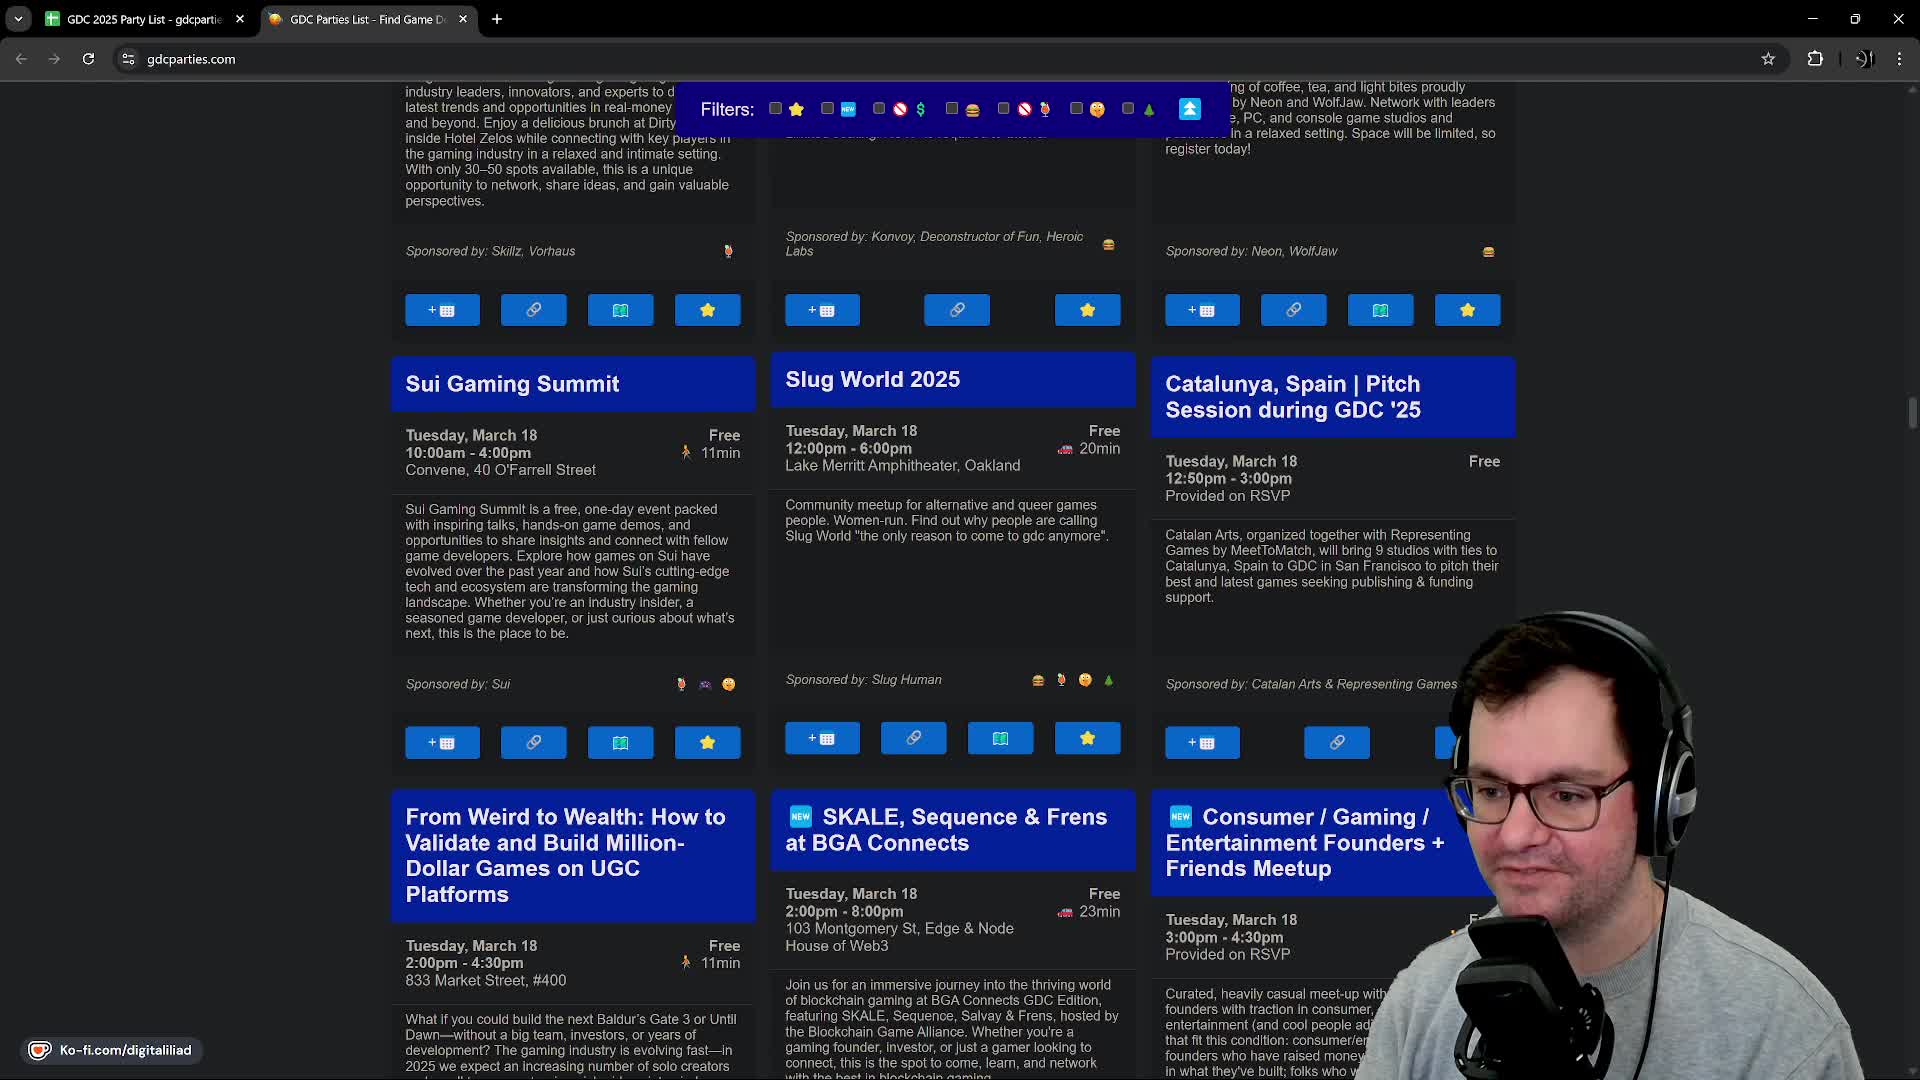
Task: Switch to GDC 2025 Party List spreadsheet tab
Action: (x=145, y=19)
